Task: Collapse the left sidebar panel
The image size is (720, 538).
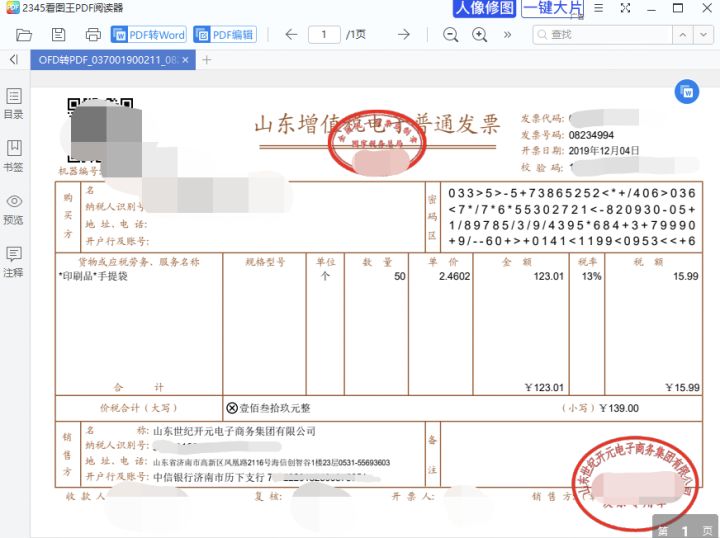Action: tap(14, 59)
